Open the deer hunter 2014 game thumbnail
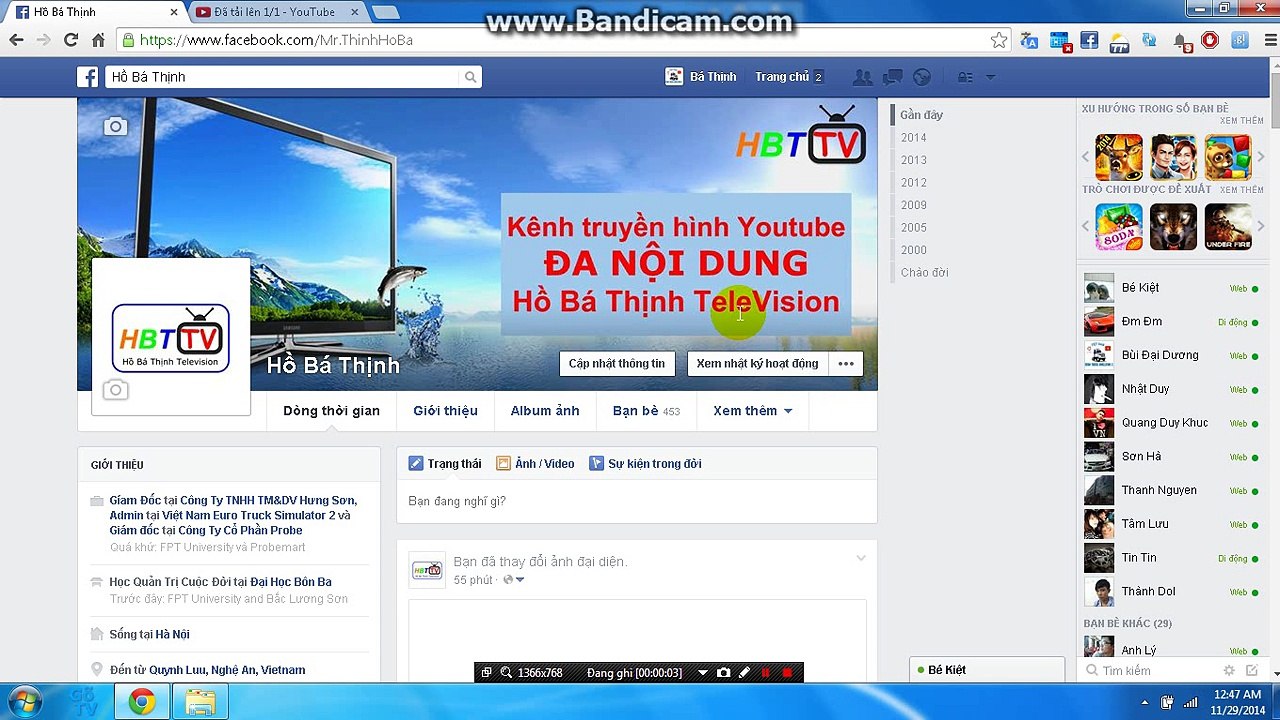The image size is (1280, 720). point(1119,157)
